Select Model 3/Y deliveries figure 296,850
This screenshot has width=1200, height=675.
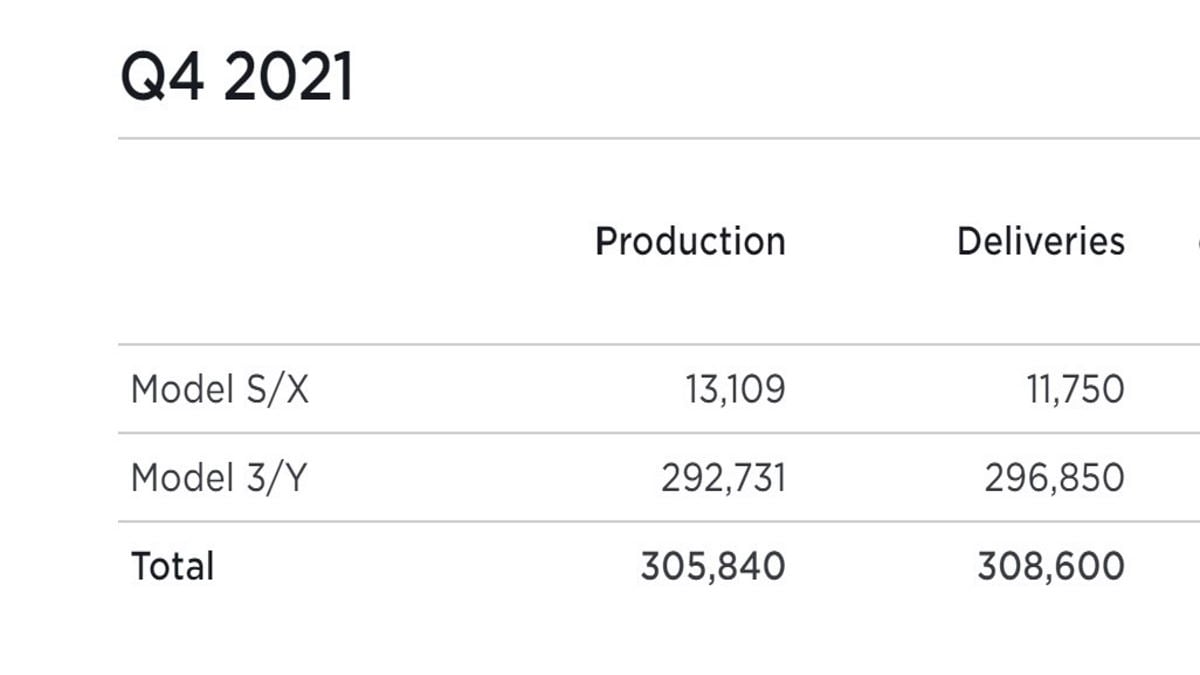pyautogui.click(x=1054, y=478)
